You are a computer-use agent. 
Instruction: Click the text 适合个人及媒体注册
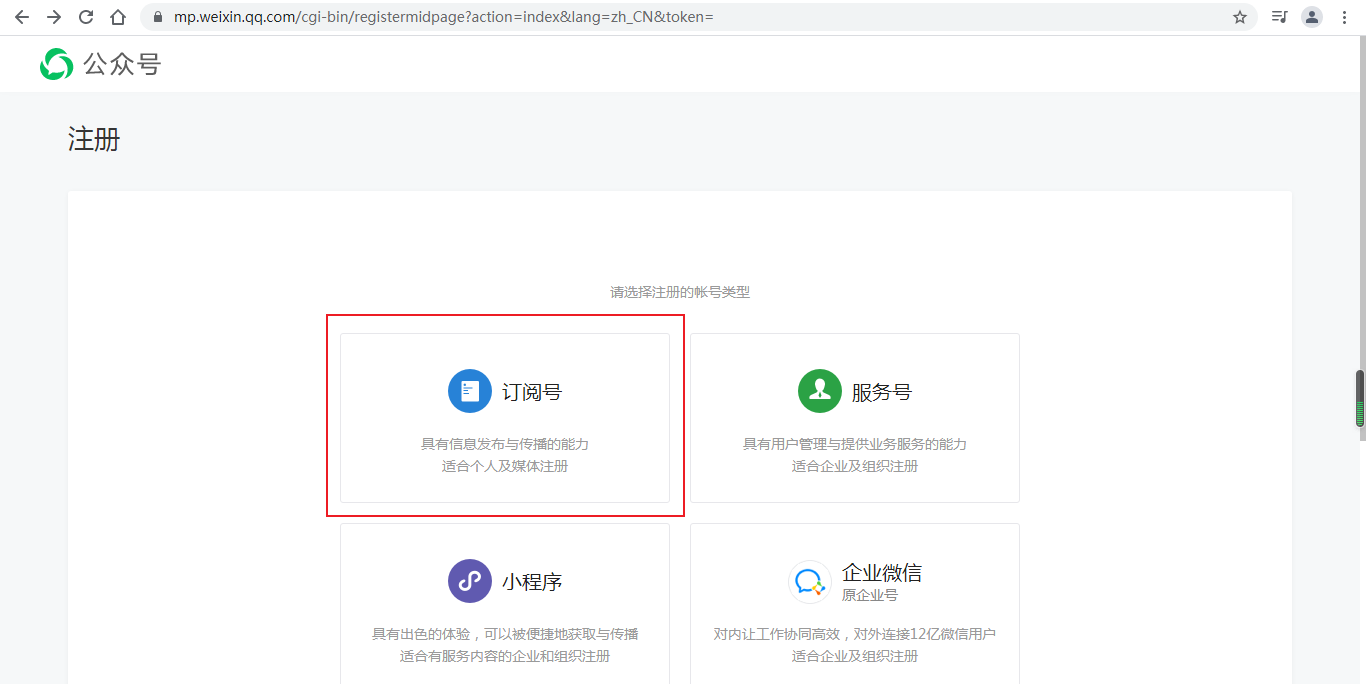click(505, 466)
